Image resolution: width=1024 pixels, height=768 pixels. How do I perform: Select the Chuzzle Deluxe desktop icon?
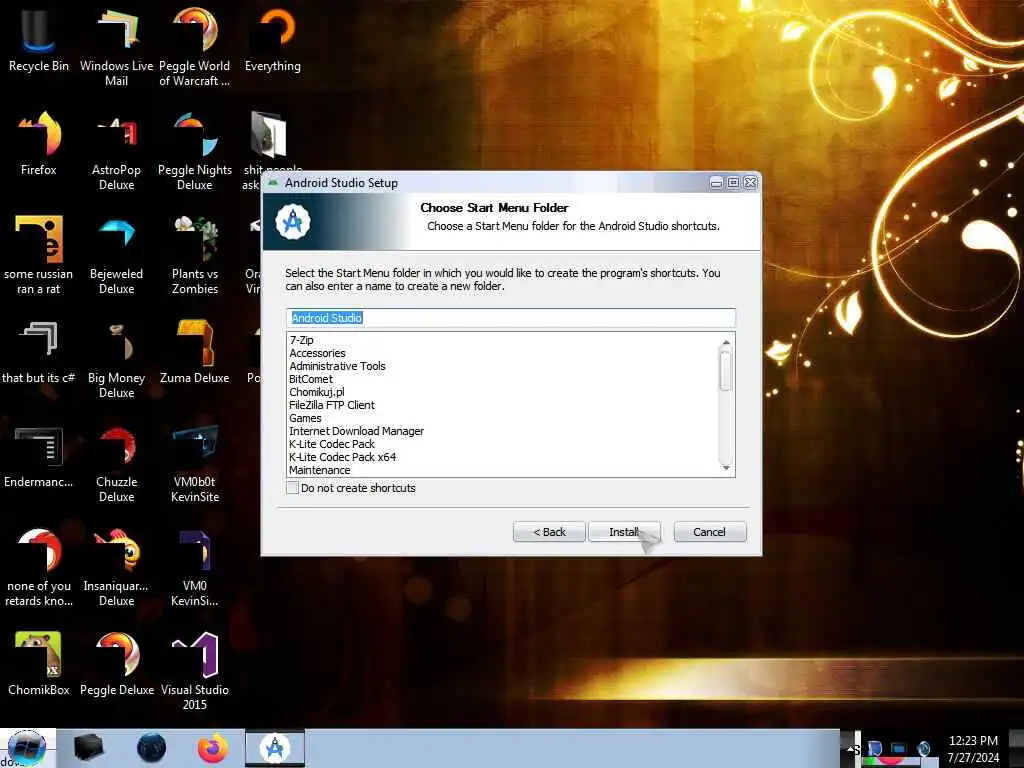(x=116, y=462)
